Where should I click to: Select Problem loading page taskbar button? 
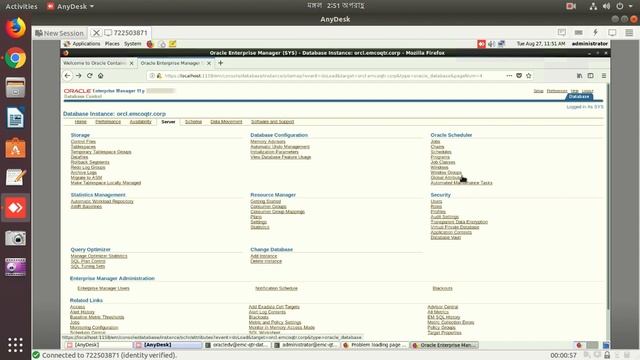[375, 345]
